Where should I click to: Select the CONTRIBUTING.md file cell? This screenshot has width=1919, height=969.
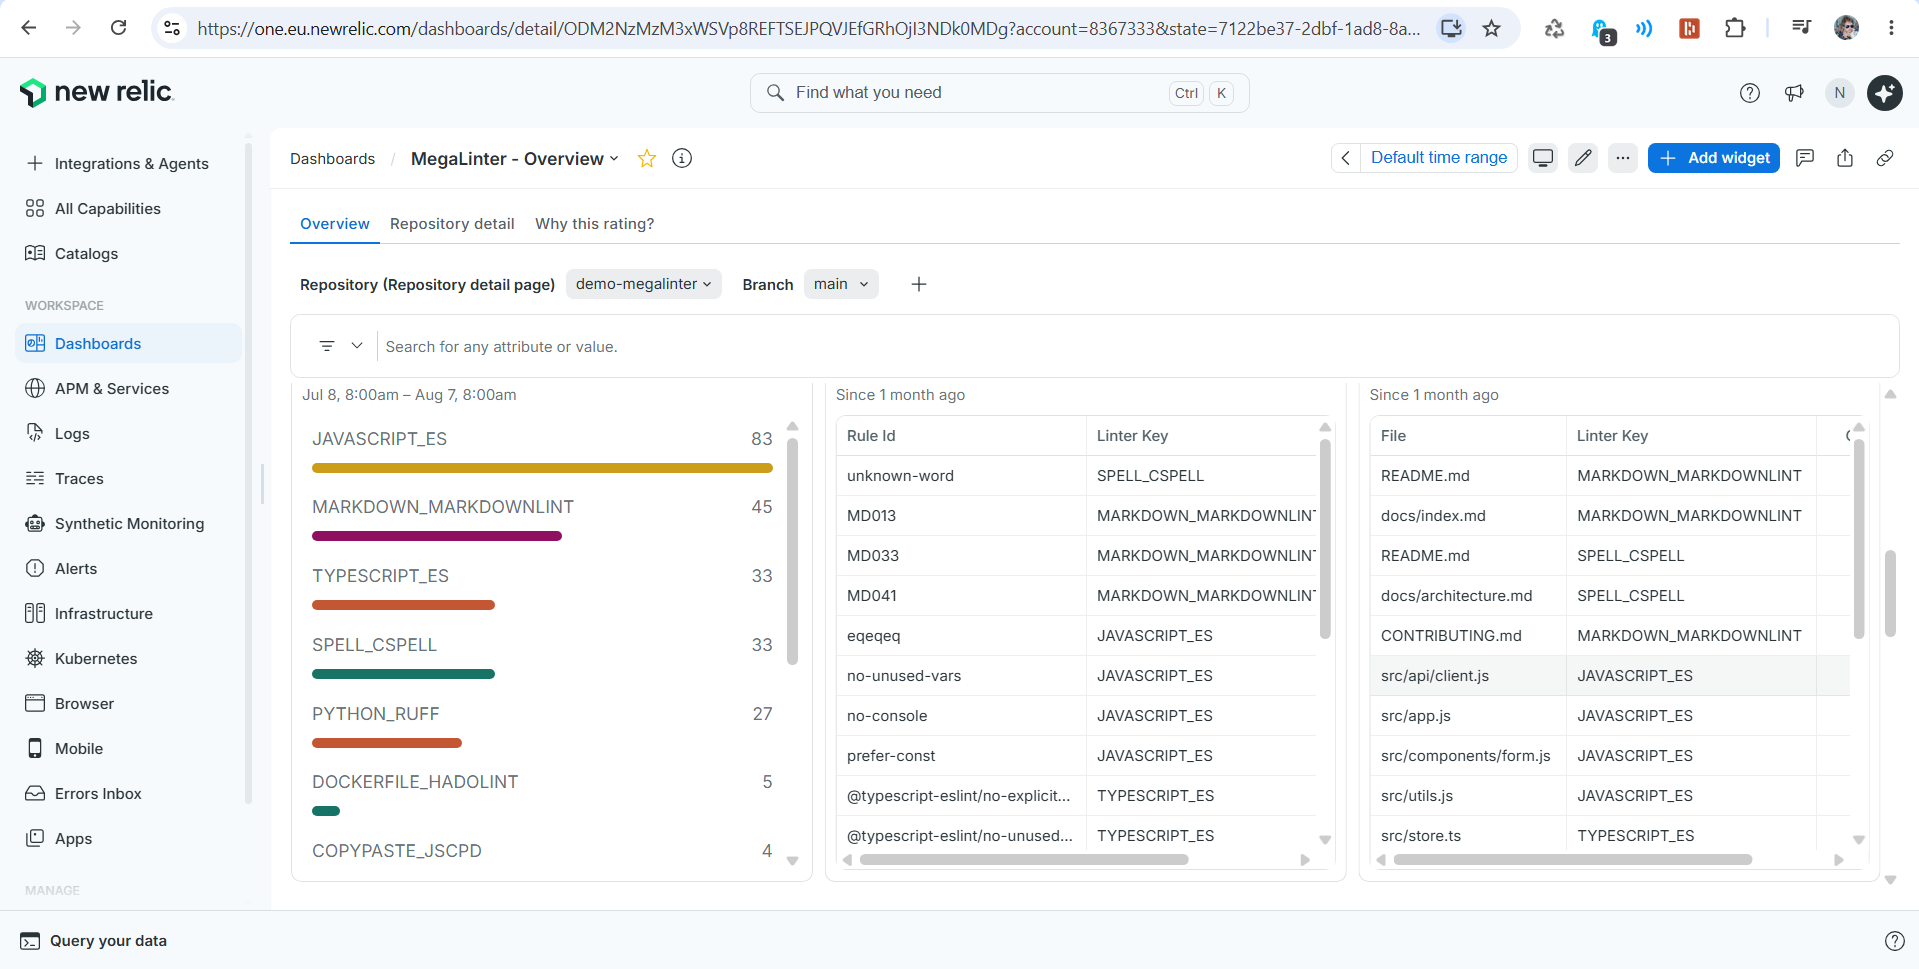[x=1468, y=636]
